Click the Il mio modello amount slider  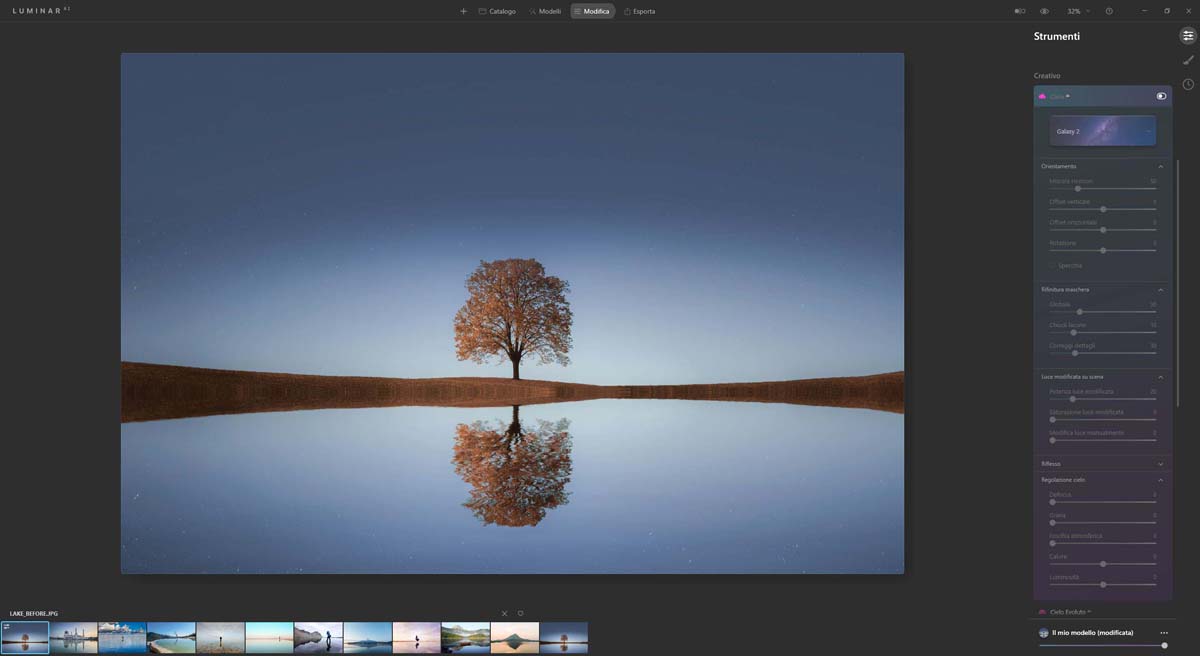(1102, 646)
